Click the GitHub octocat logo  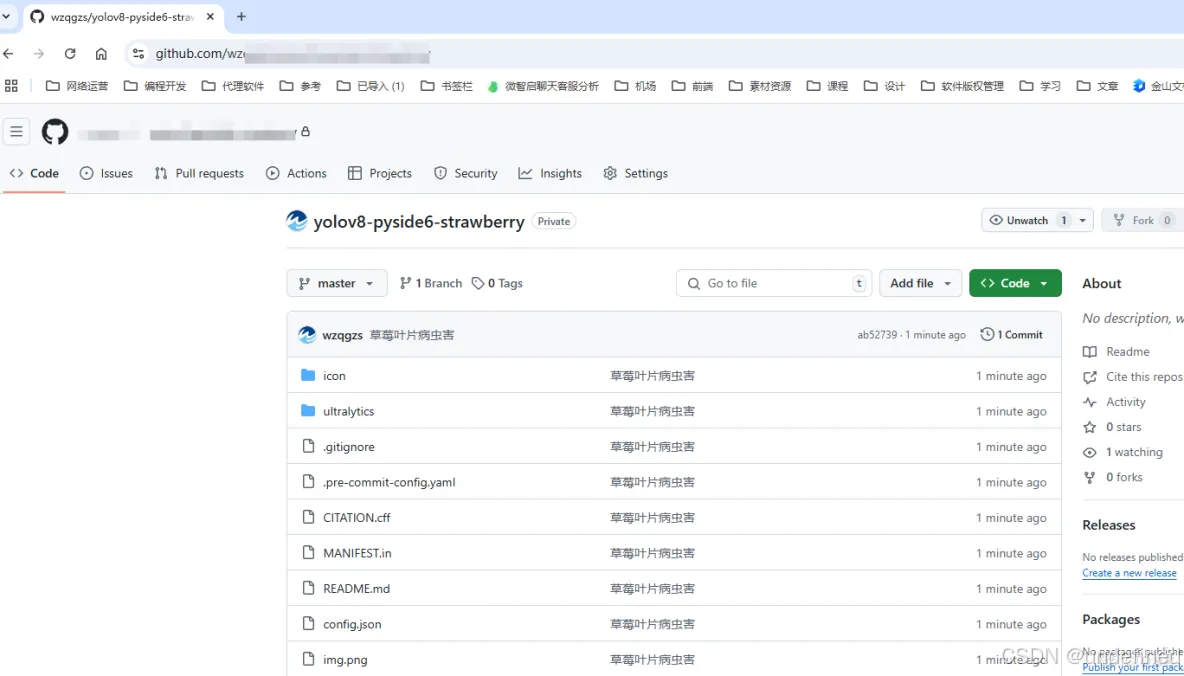[x=54, y=131]
